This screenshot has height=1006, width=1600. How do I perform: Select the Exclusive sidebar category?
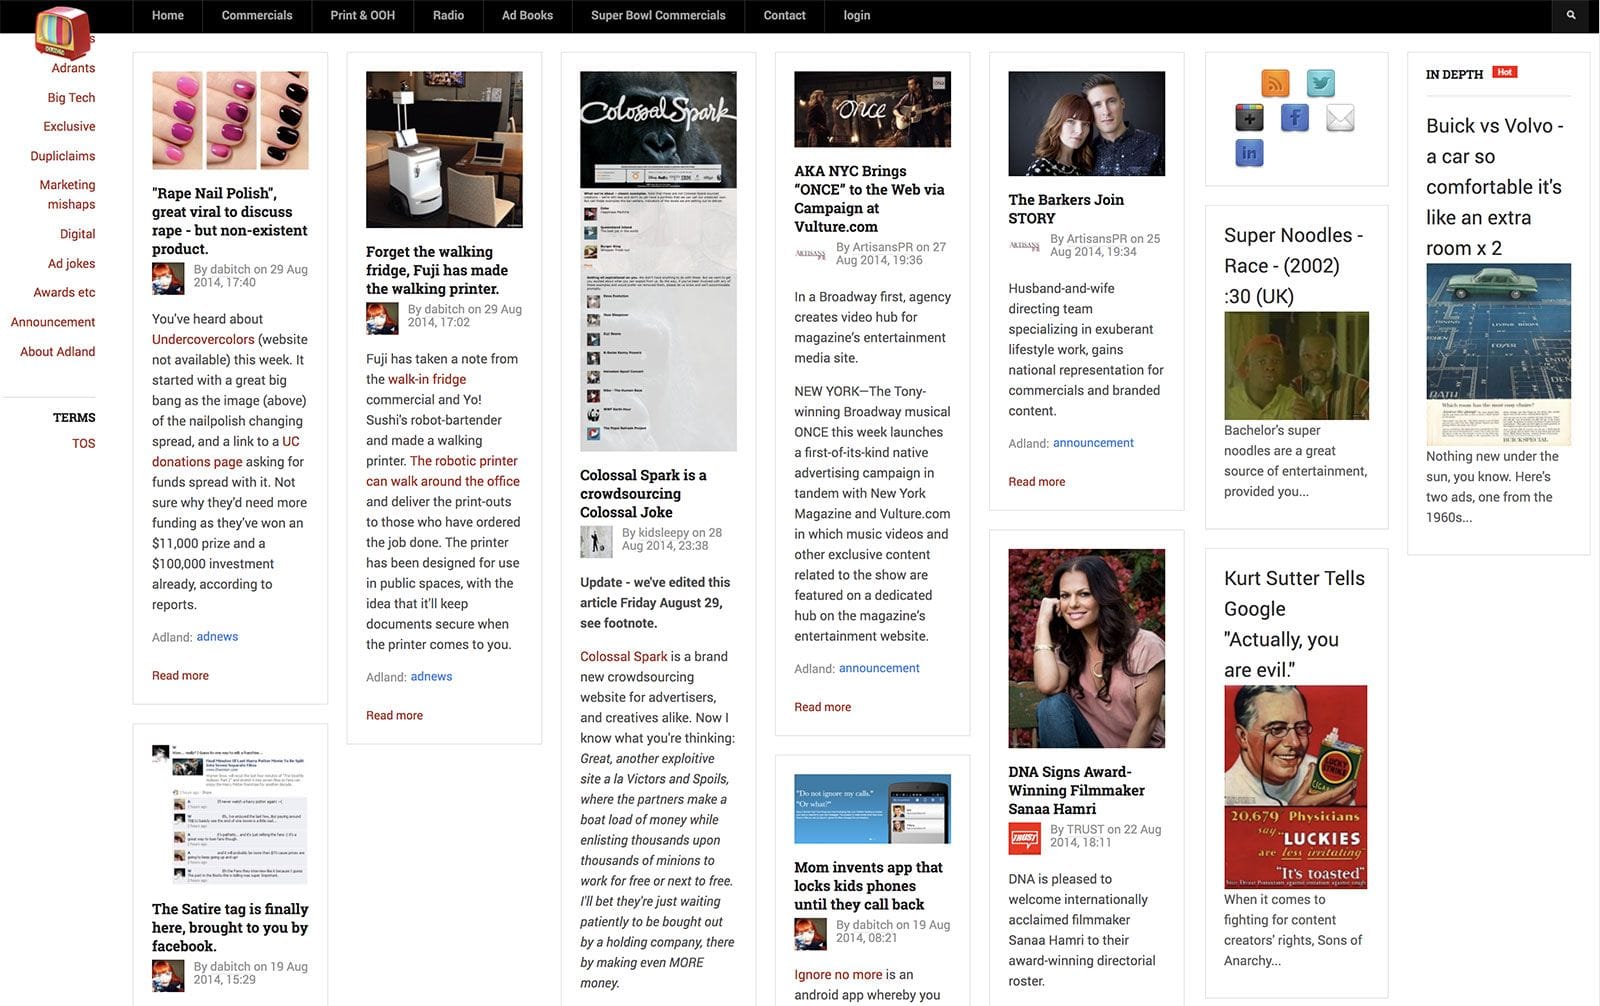tap(69, 127)
